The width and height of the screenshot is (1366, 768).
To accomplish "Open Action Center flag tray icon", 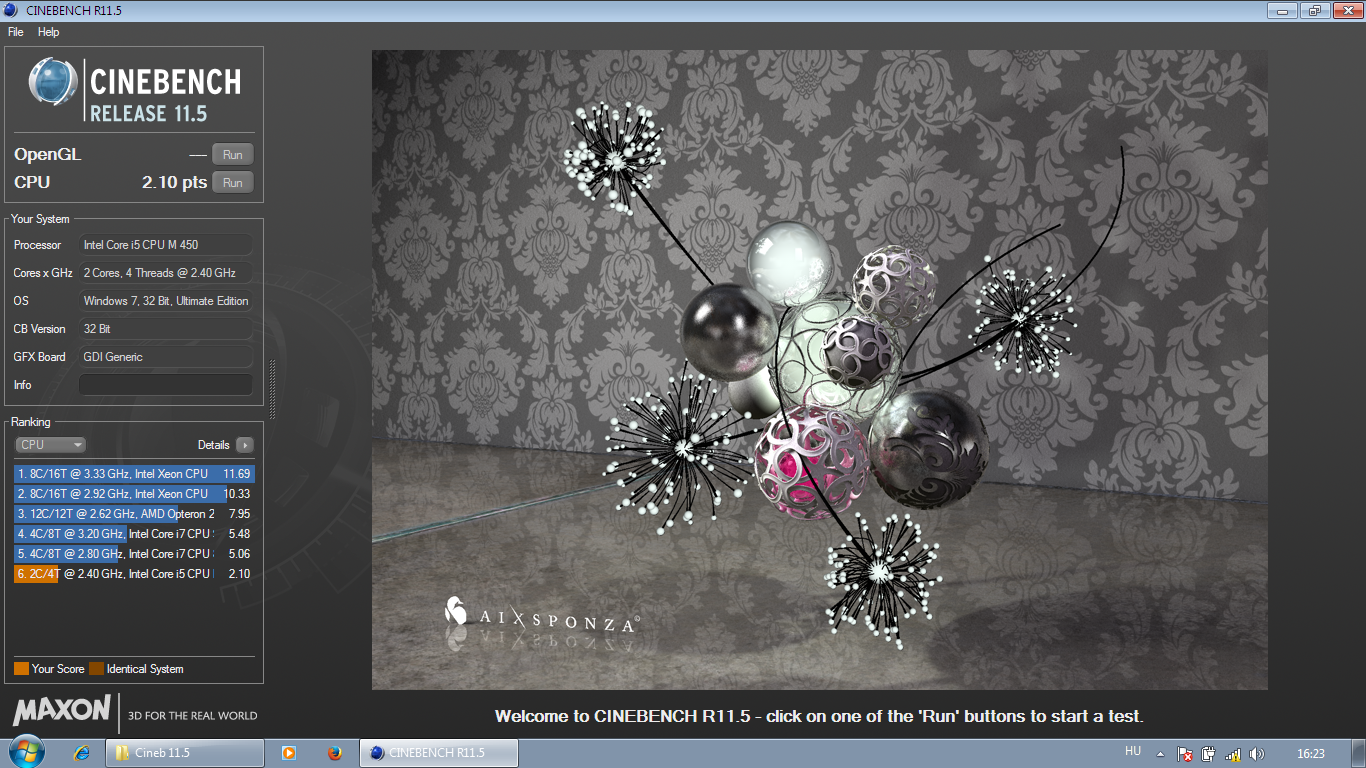I will click(x=1185, y=754).
